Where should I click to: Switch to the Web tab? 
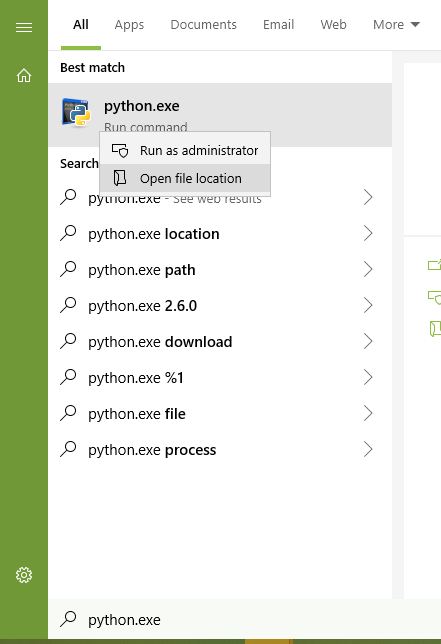333,25
